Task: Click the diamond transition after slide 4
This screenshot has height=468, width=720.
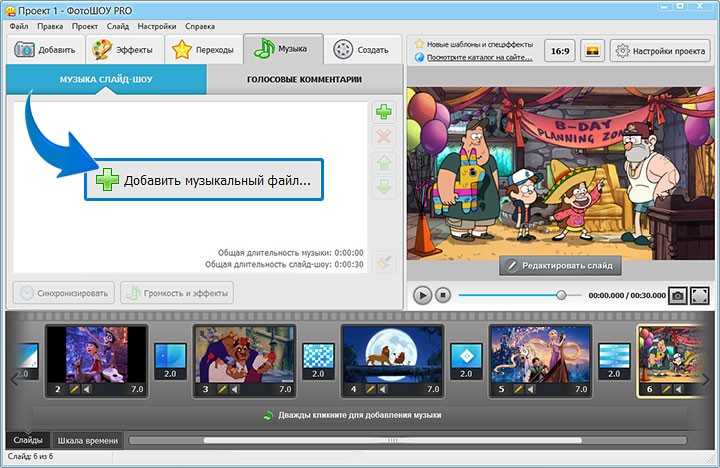Action: (x=466, y=361)
